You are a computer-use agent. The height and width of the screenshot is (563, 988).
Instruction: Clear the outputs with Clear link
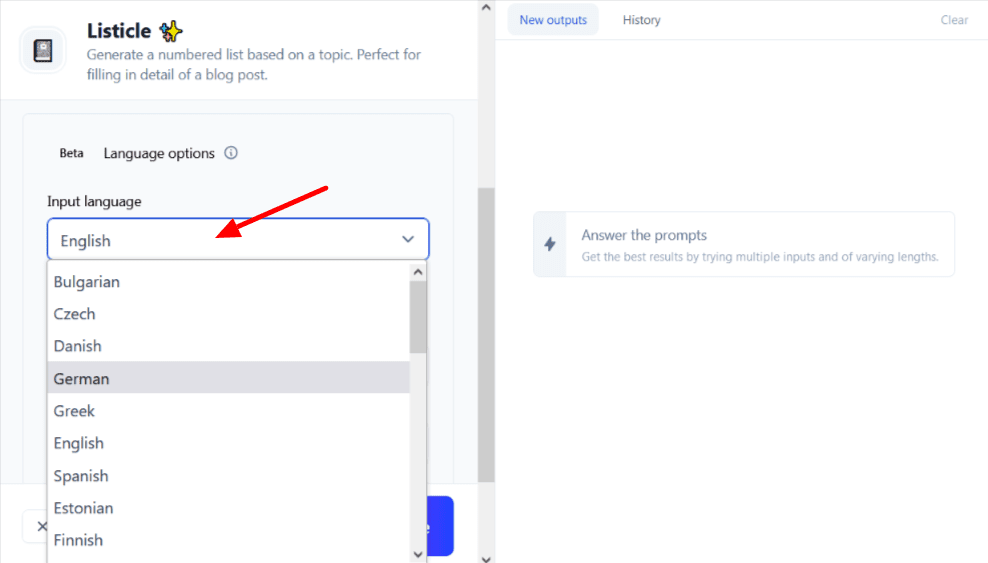coord(954,20)
